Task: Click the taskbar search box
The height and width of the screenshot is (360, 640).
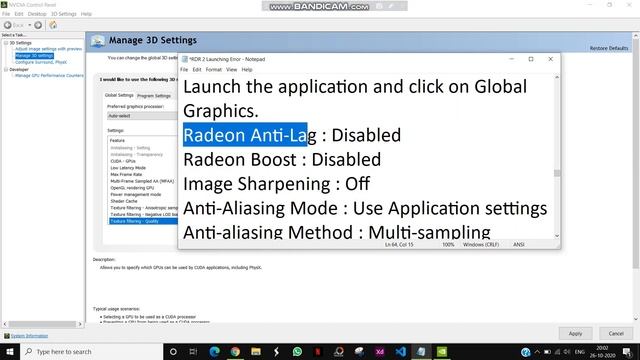Action: 91,351
